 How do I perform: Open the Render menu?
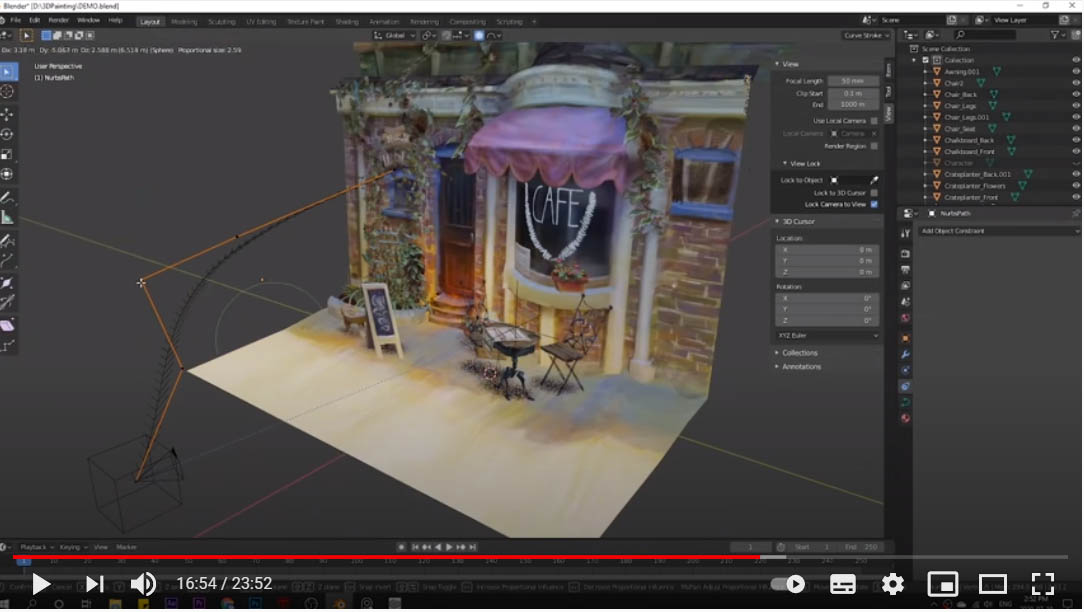(x=58, y=21)
